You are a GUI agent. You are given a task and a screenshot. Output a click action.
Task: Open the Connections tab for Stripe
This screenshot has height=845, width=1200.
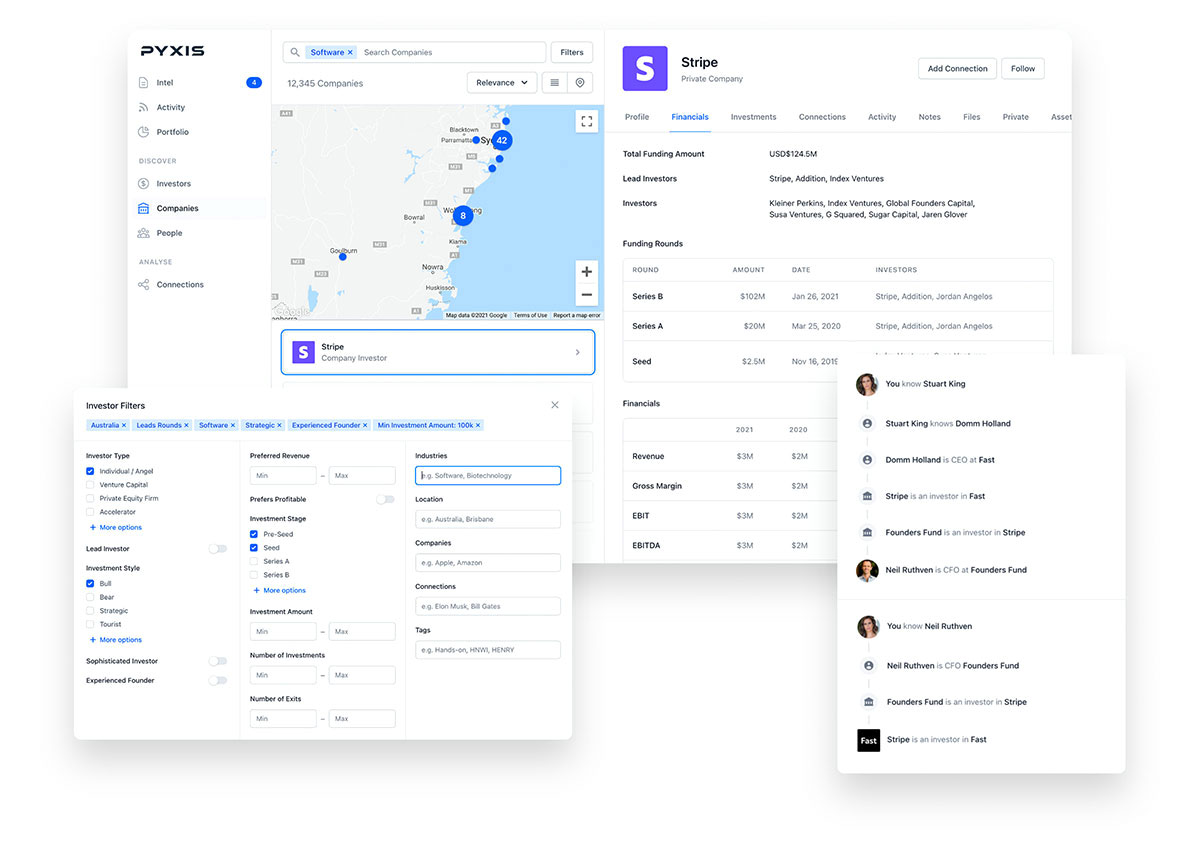(x=822, y=117)
